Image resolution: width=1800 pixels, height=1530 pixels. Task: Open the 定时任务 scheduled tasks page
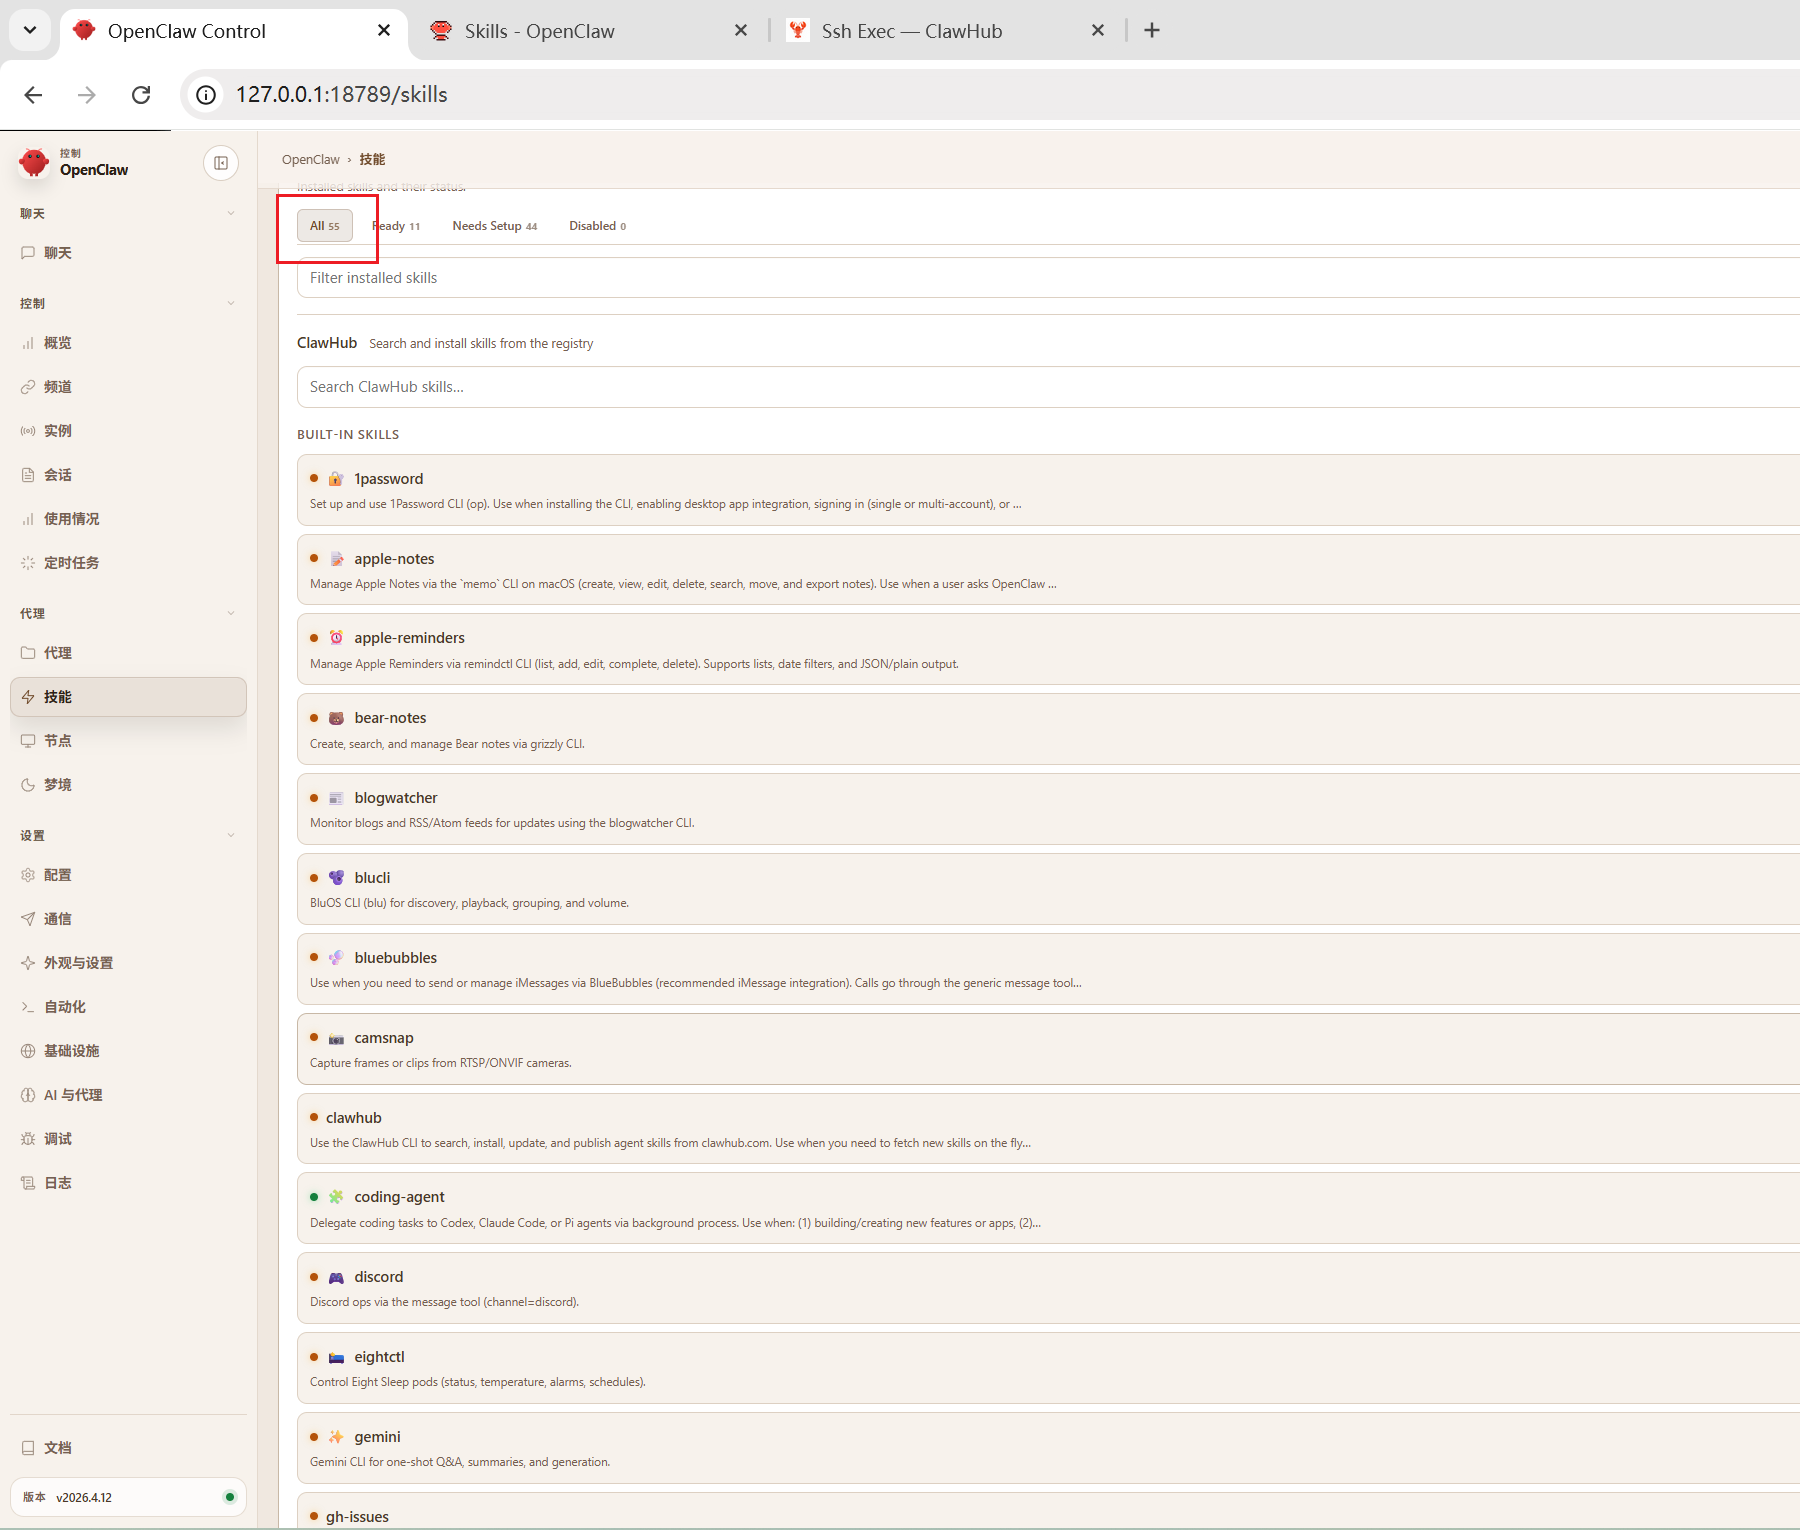(128, 563)
